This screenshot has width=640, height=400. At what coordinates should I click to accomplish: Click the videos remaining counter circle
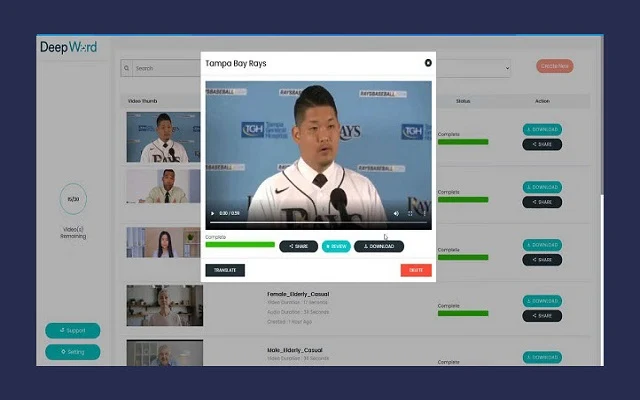pos(73,199)
